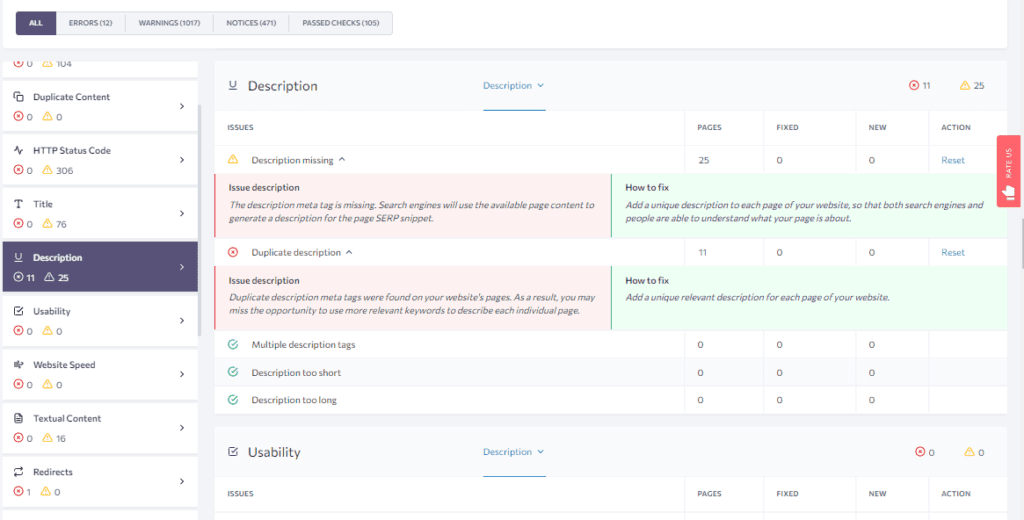Image resolution: width=1024 pixels, height=520 pixels.
Task: Click PAGES column header in Description table
Action: click(x=709, y=127)
